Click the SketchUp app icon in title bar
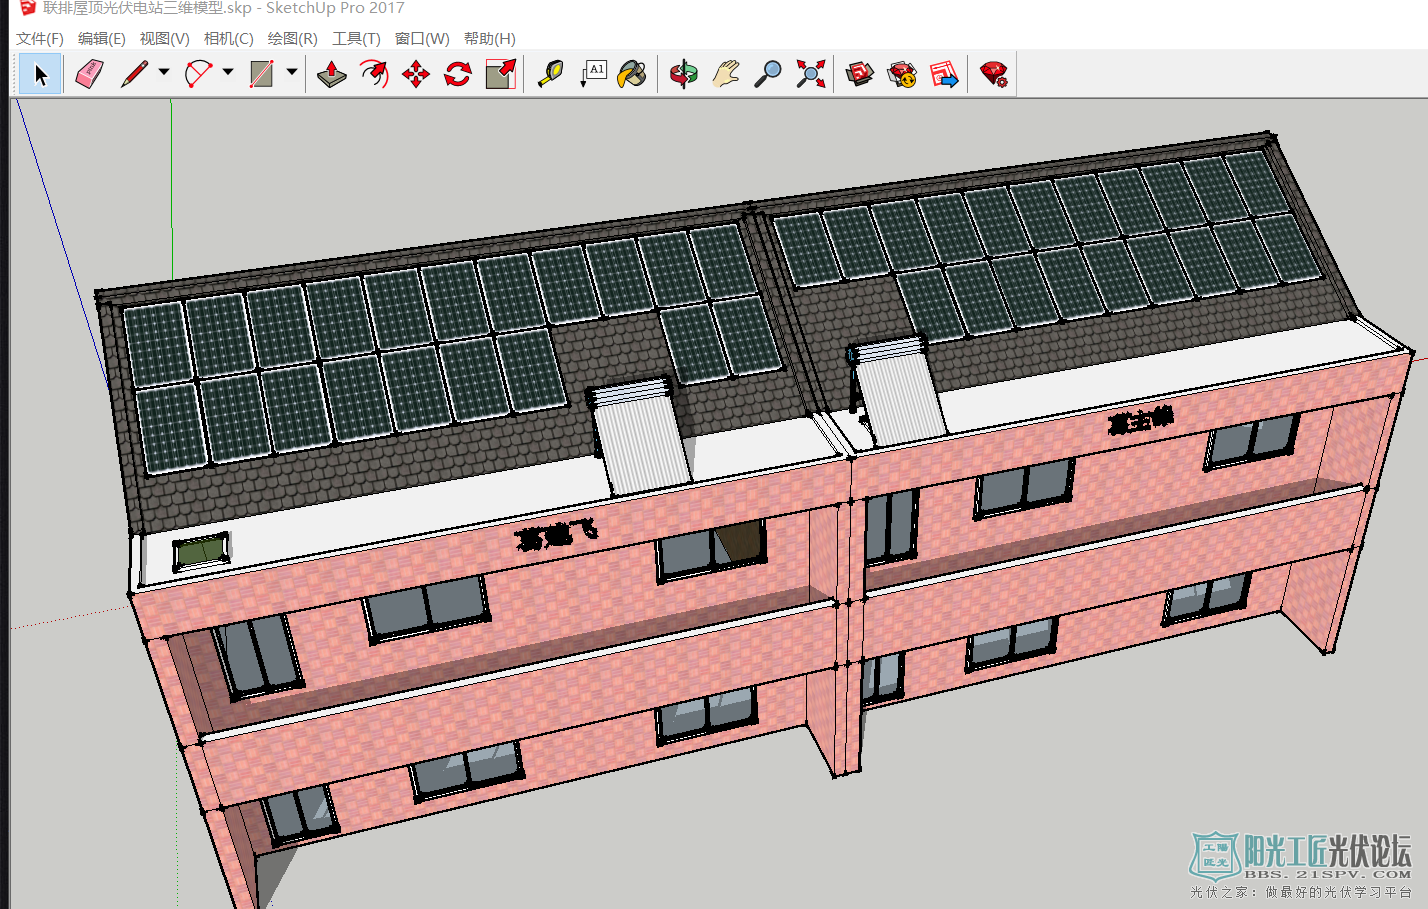 (x=27, y=8)
